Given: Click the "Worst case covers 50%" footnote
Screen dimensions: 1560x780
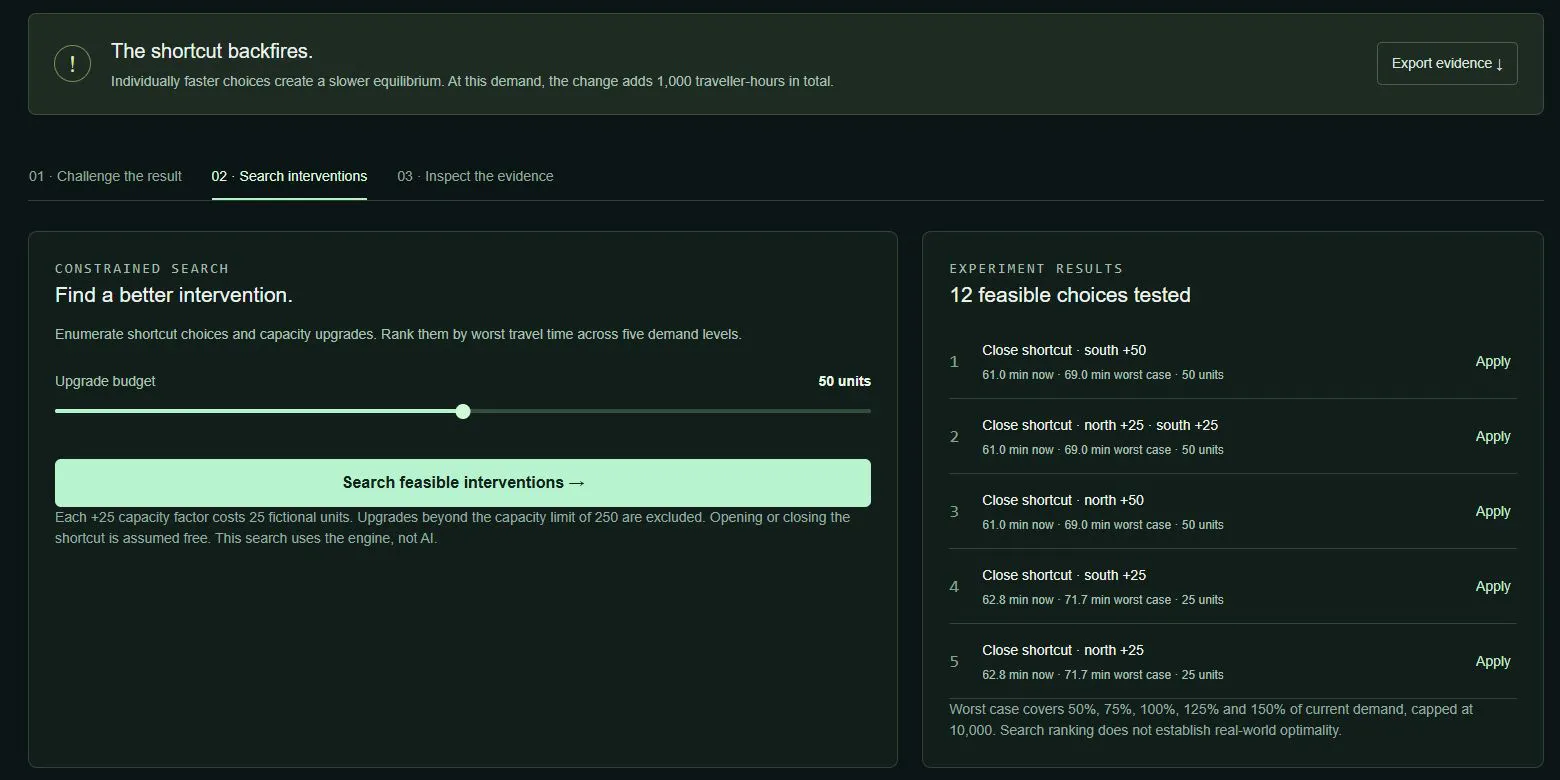Looking at the screenshot, I should click(1211, 720).
